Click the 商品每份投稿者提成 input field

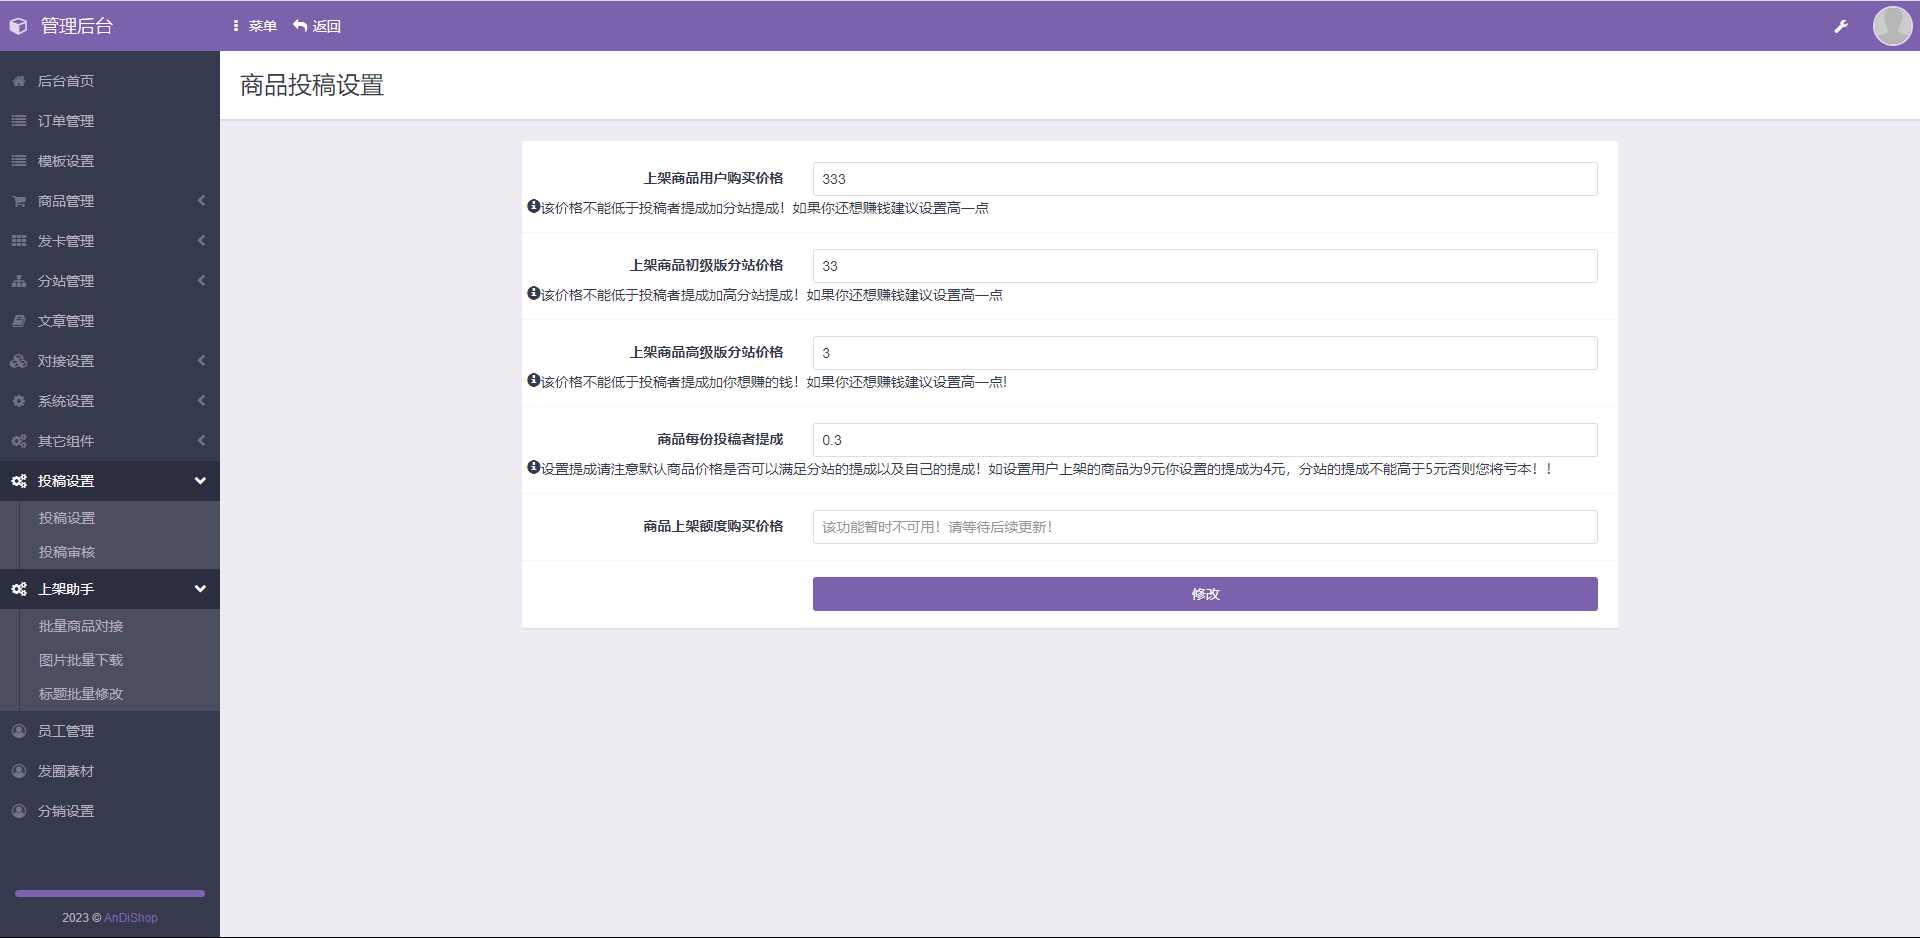pos(1203,439)
